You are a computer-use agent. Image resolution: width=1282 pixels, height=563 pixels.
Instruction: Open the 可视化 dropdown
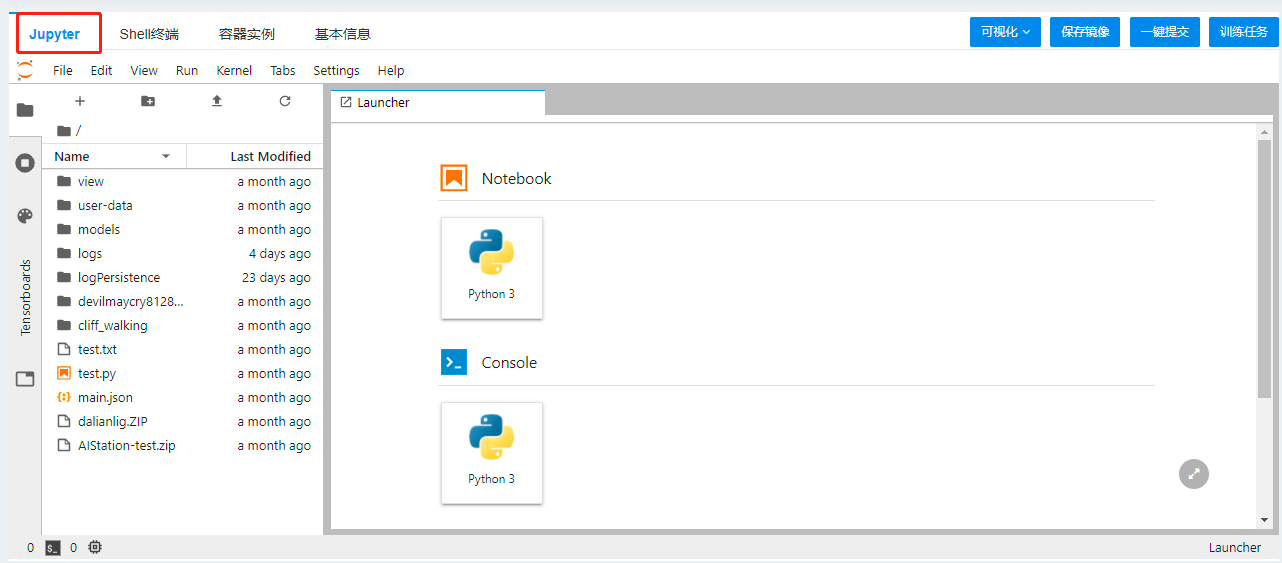click(x=1005, y=32)
